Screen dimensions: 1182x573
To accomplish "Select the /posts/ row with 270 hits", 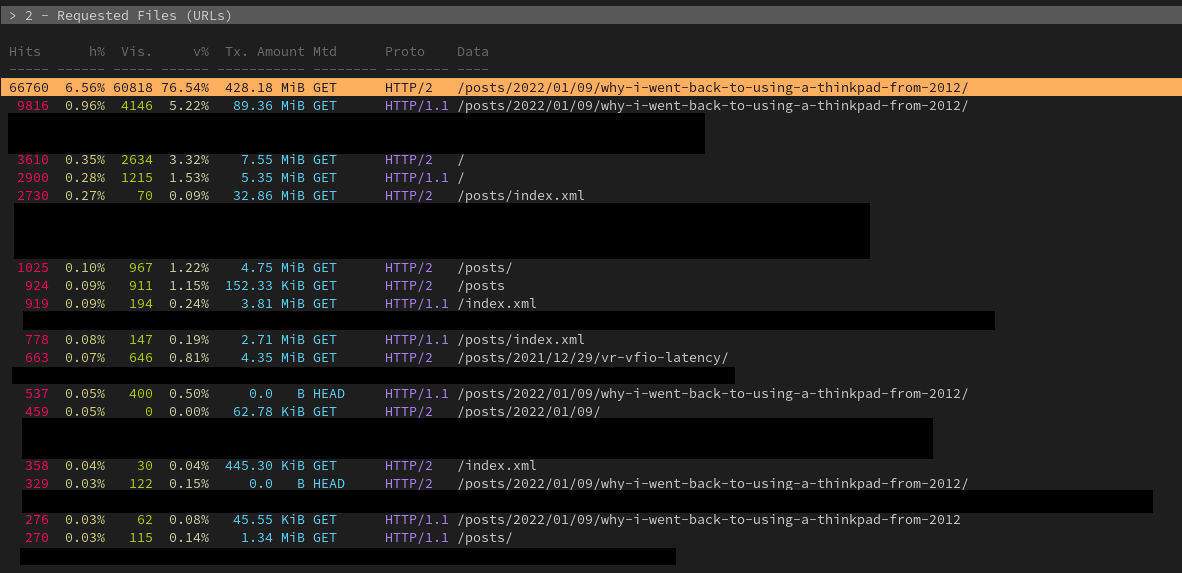I will pyautogui.click(x=484, y=537).
